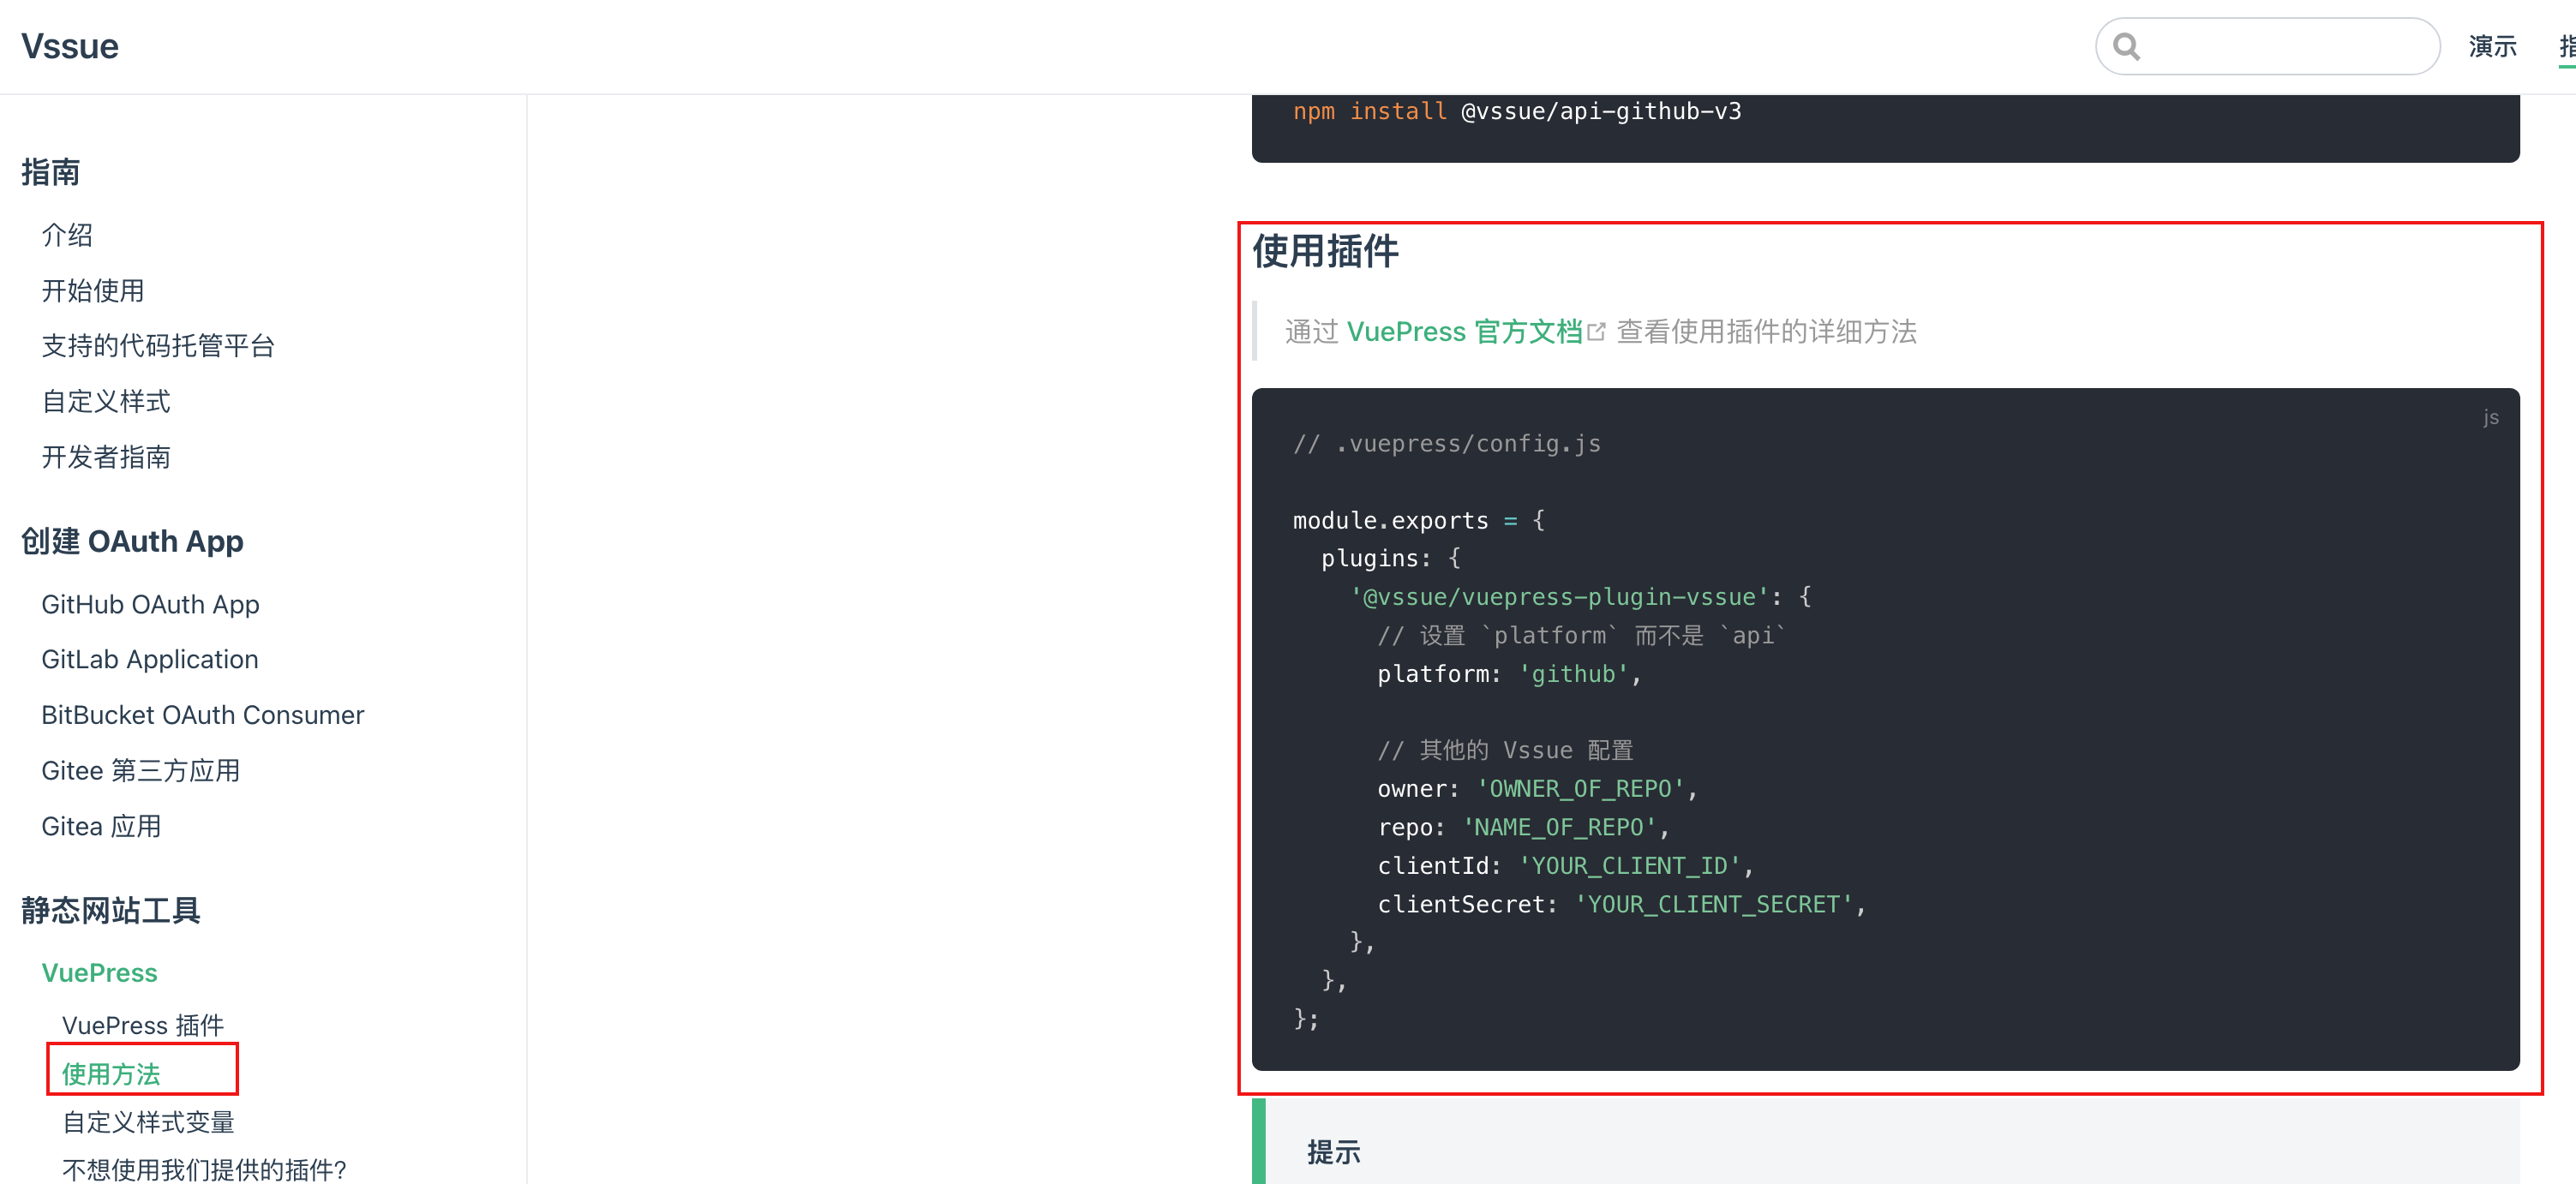This screenshot has width=2576, height=1184.
Task: Open 开发者指南 sidebar link
Action: coord(106,457)
